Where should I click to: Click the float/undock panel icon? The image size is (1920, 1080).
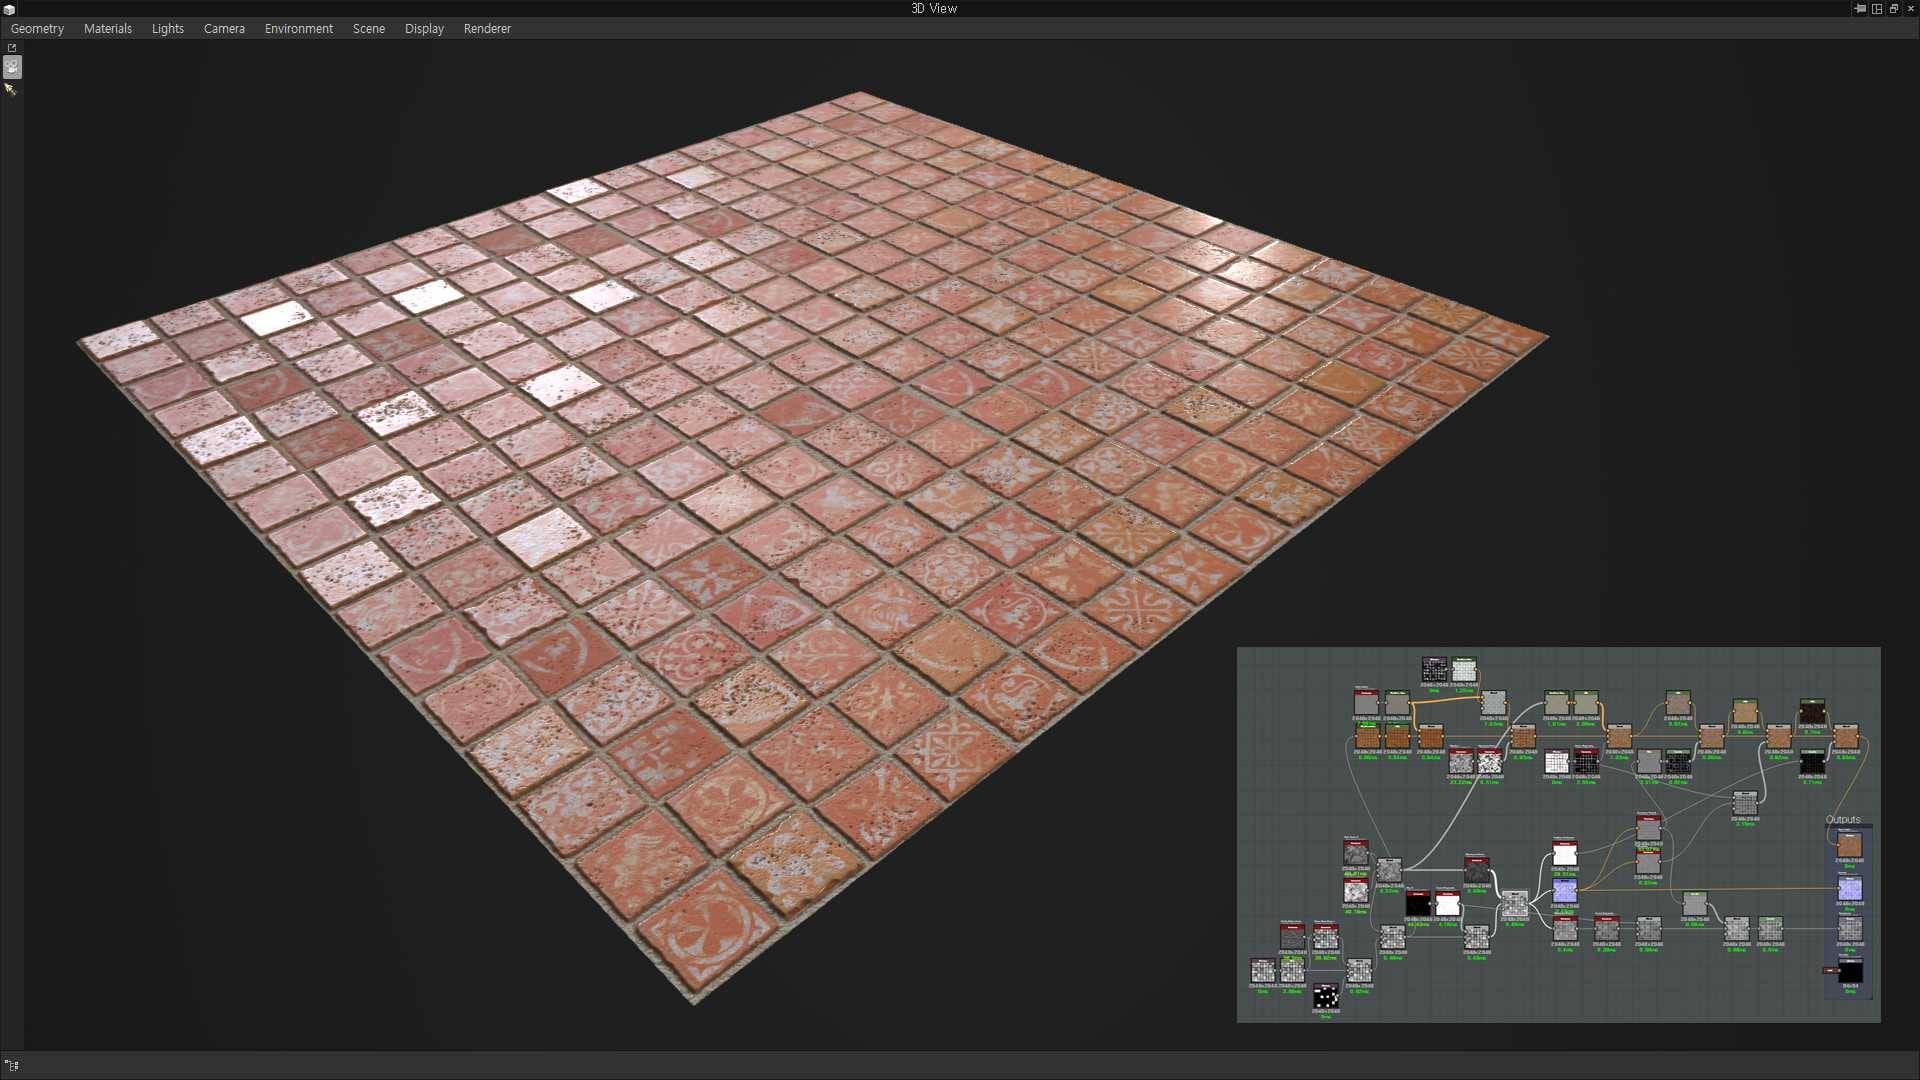point(1893,9)
